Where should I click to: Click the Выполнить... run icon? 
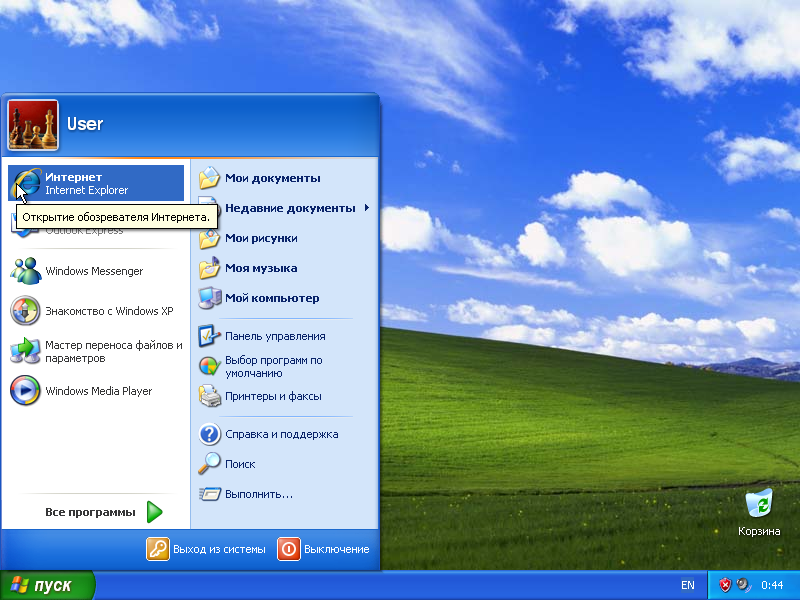(x=209, y=494)
